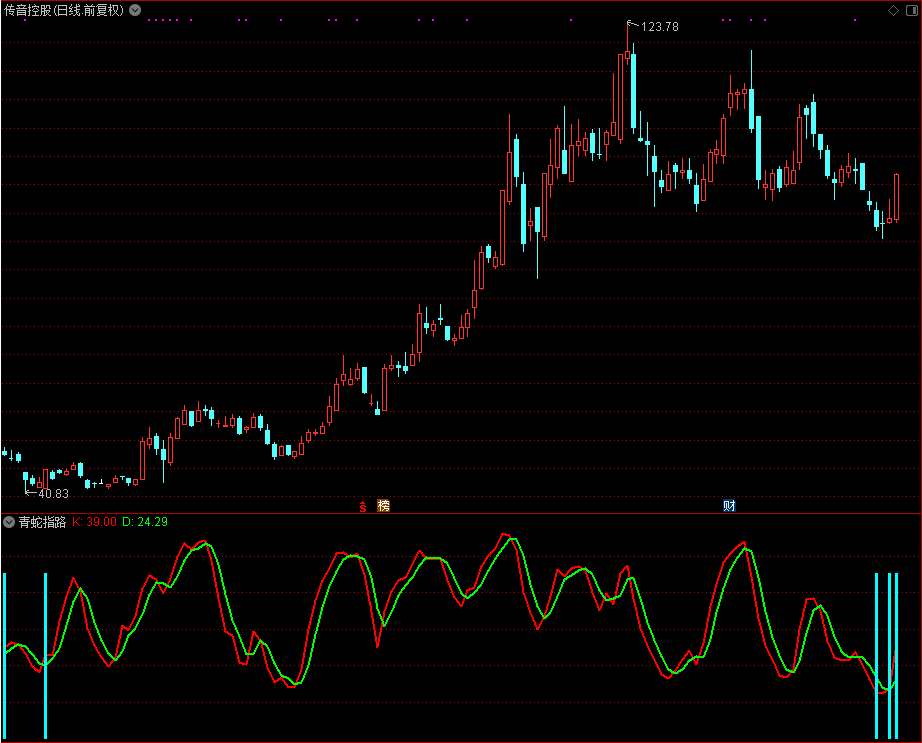Click the D: 24.29 indicator value

click(145, 522)
